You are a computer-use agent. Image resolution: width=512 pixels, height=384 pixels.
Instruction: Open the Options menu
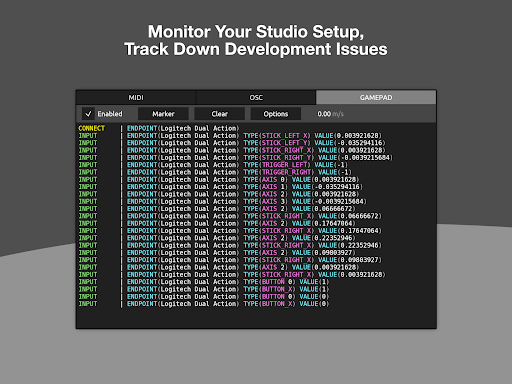click(276, 114)
